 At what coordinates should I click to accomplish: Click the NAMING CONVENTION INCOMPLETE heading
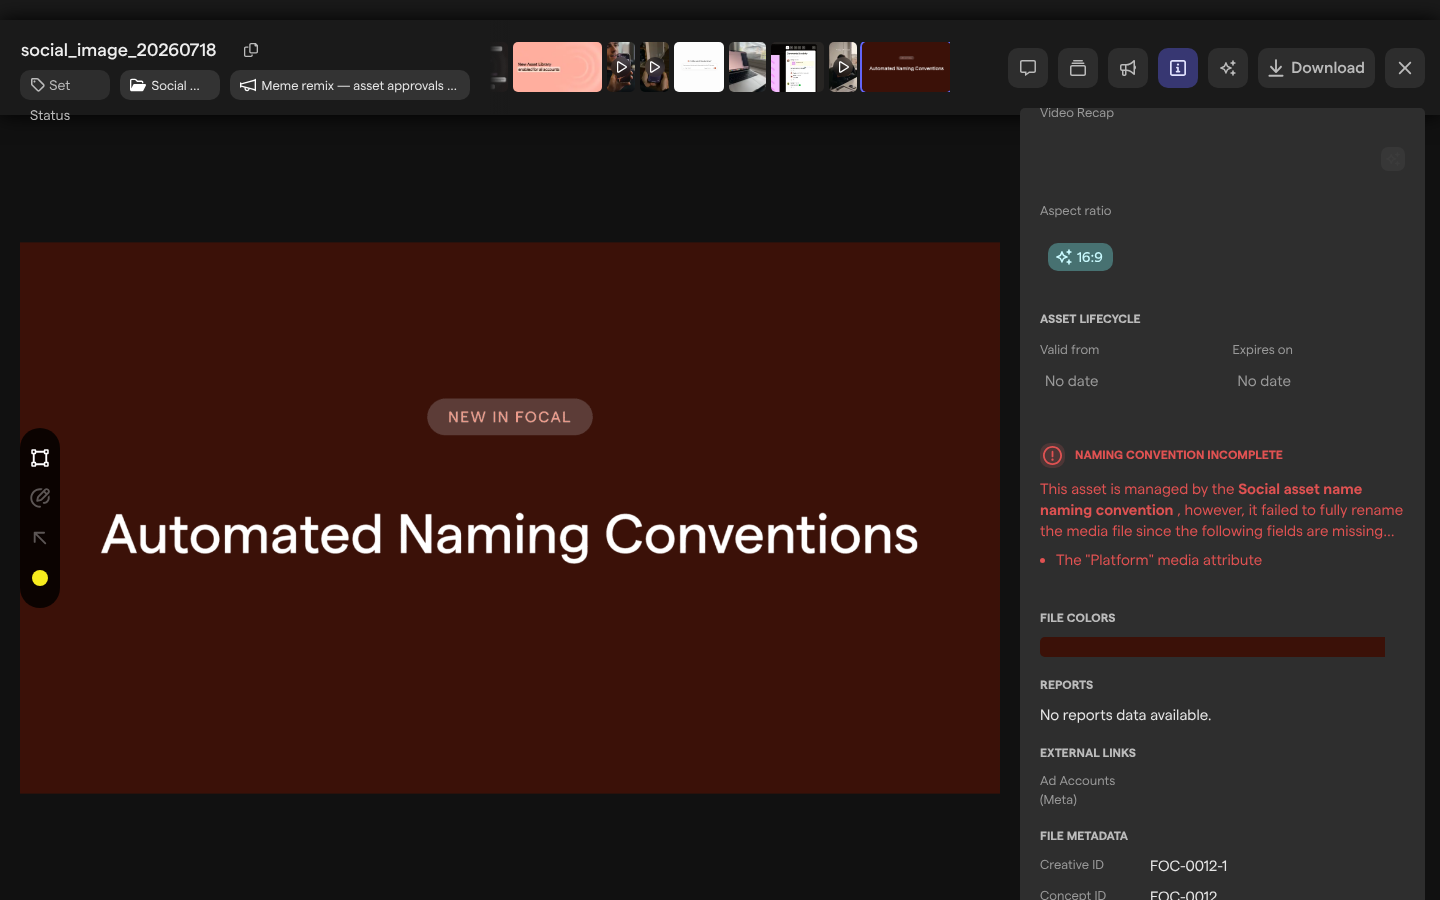point(1178,455)
